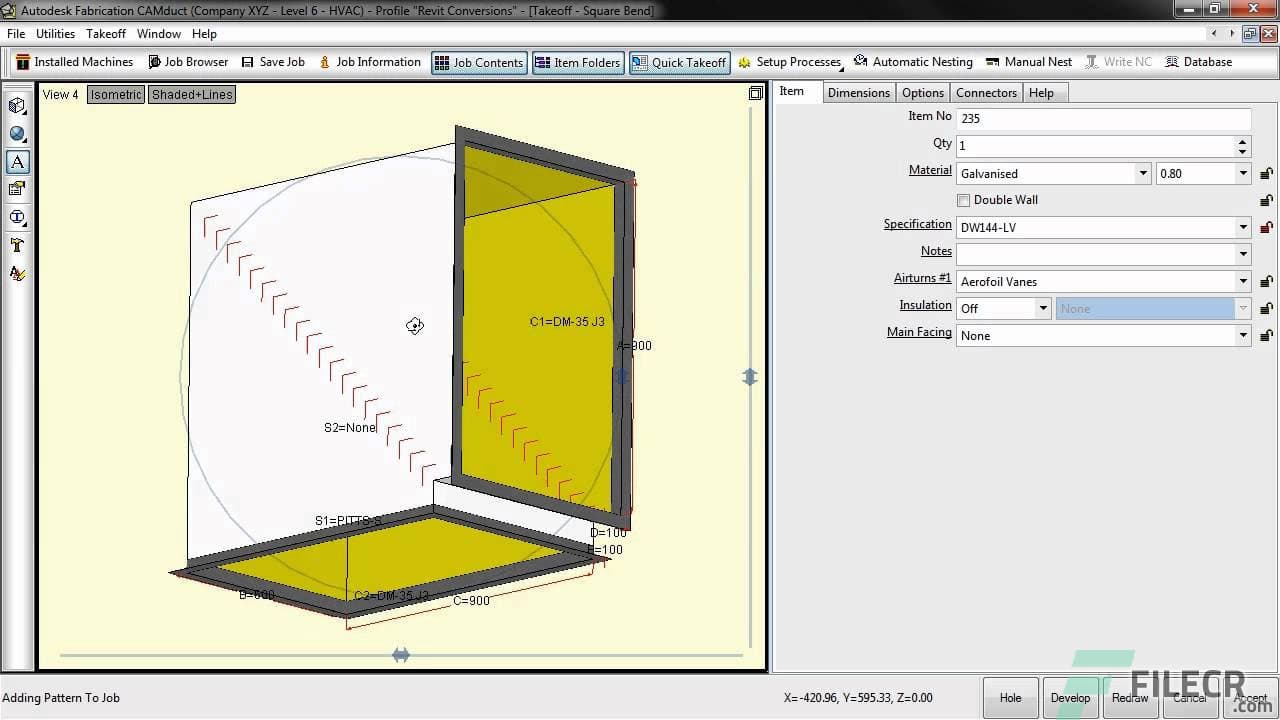Select the annotation text tool in the sidebar

[17, 161]
